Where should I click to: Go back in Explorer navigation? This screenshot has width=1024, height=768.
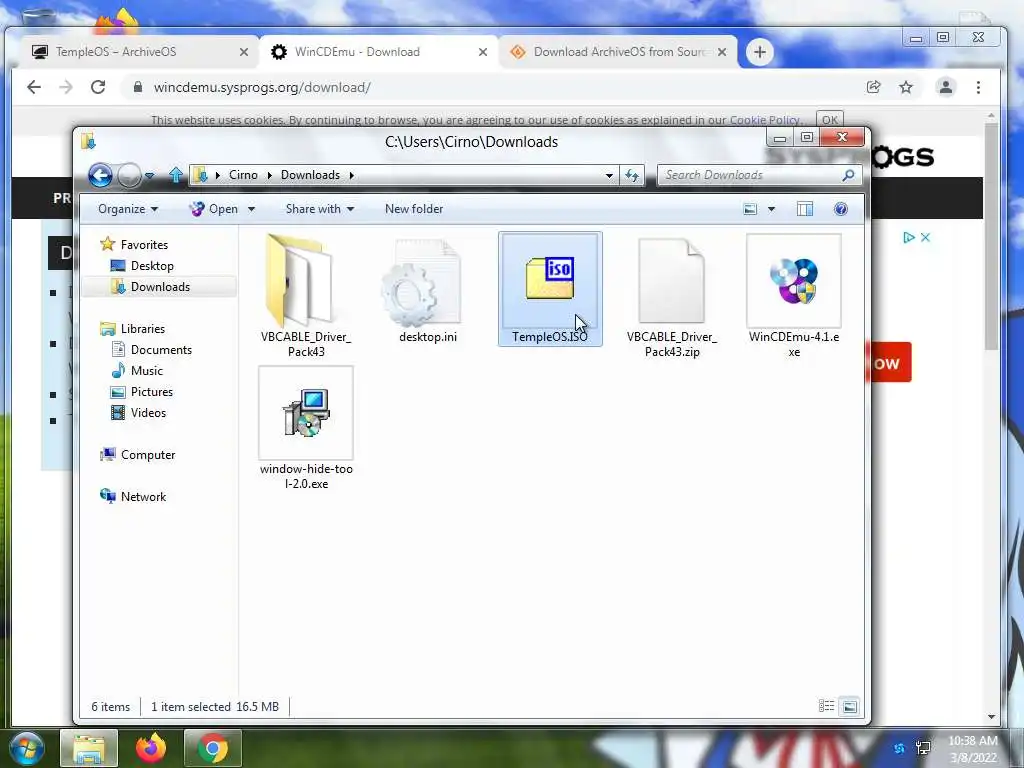click(x=101, y=175)
